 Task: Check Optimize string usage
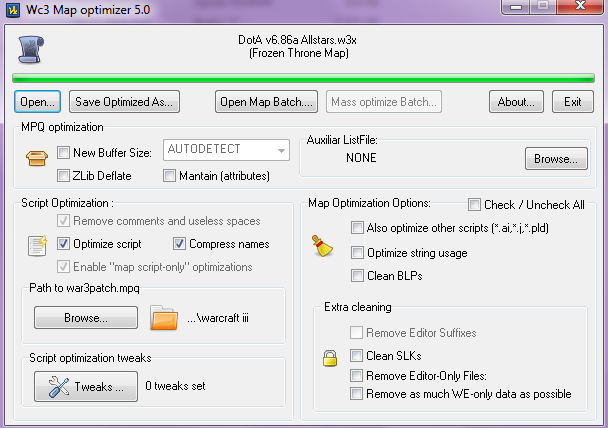pos(357,253)
